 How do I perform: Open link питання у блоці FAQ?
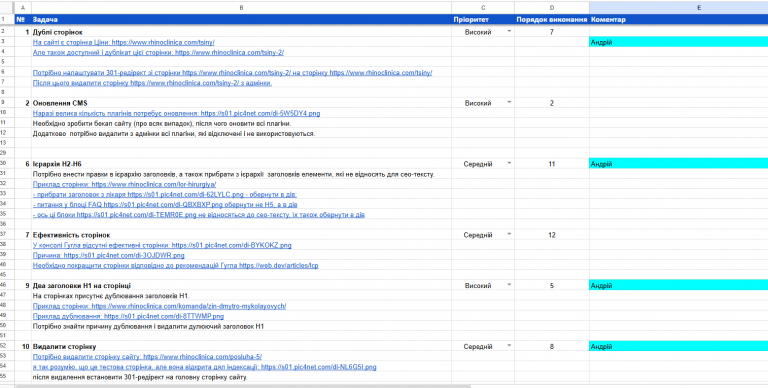(x=165, y=205)
